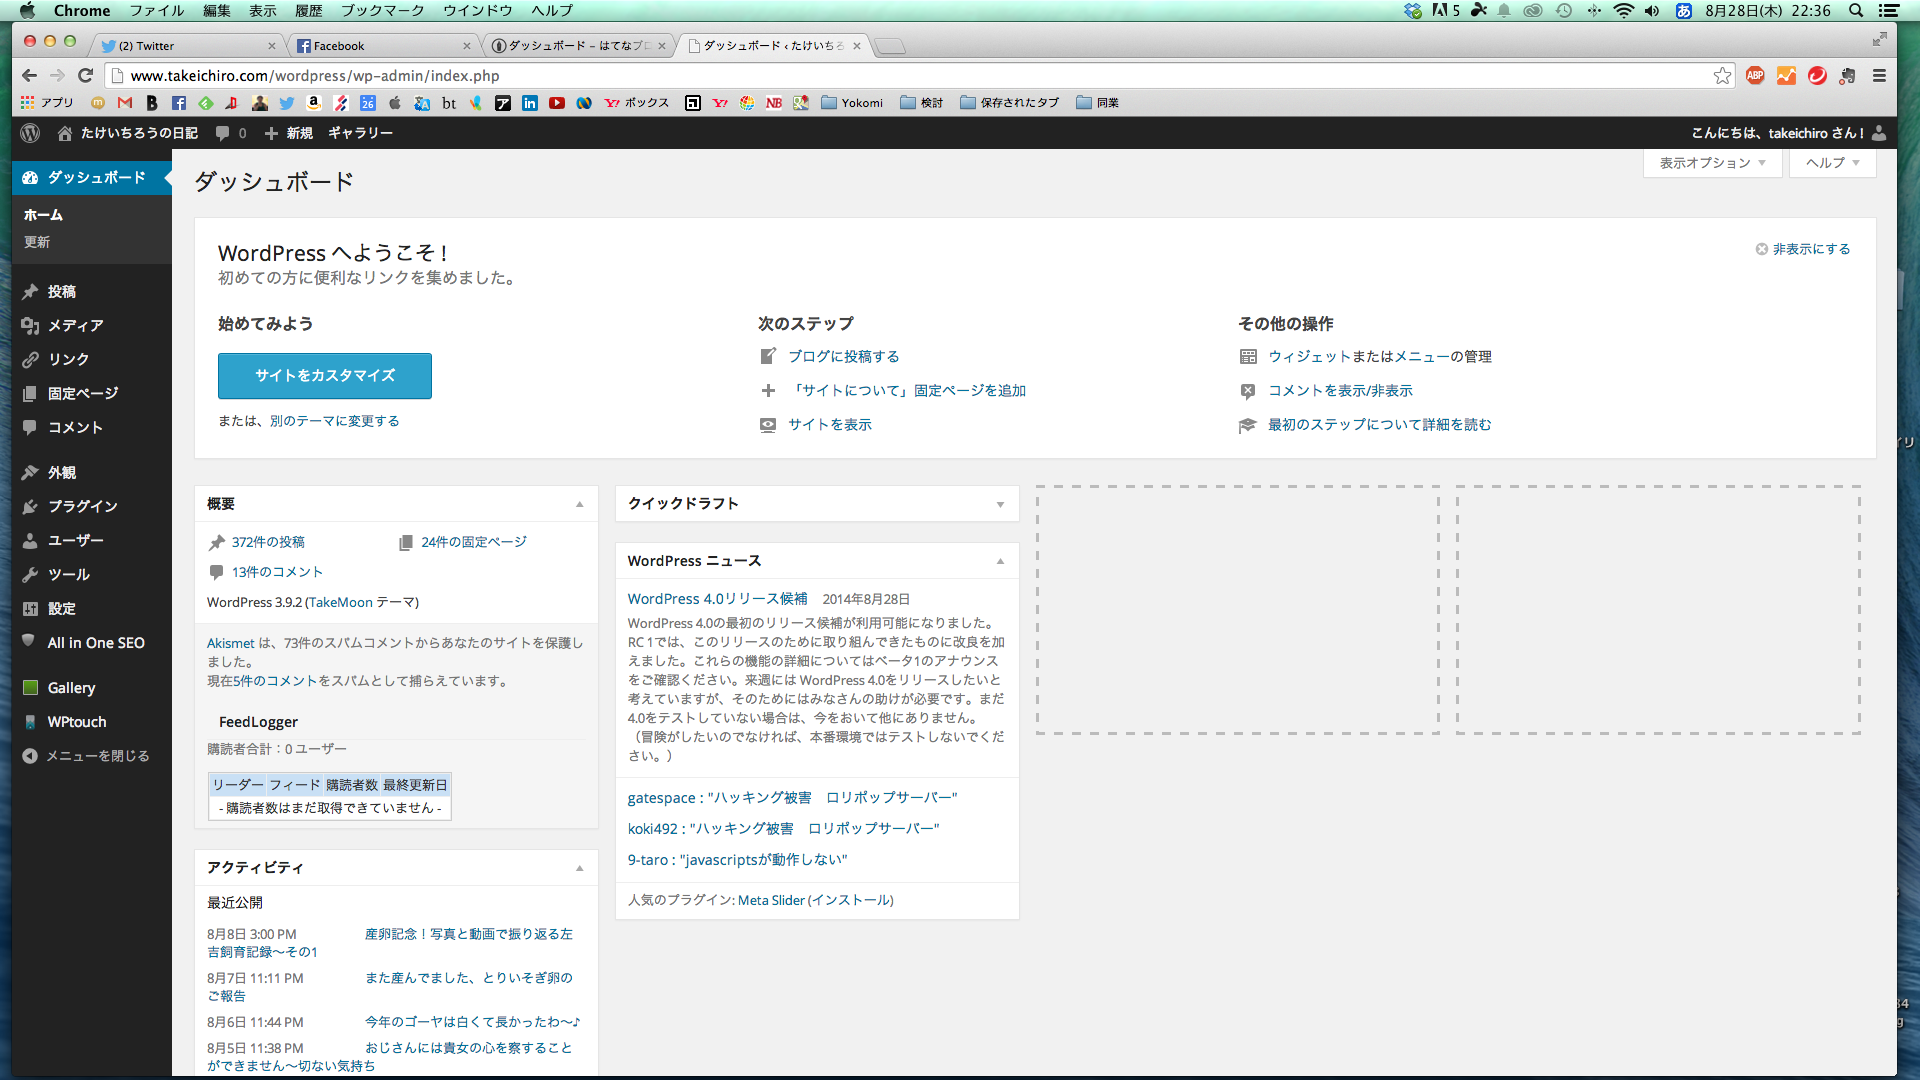Open the 外観 (Appearance) sidebar menu
The width and height of the screenshot is (1920, 1080).
pyautogui.click(x=92, y=472)
